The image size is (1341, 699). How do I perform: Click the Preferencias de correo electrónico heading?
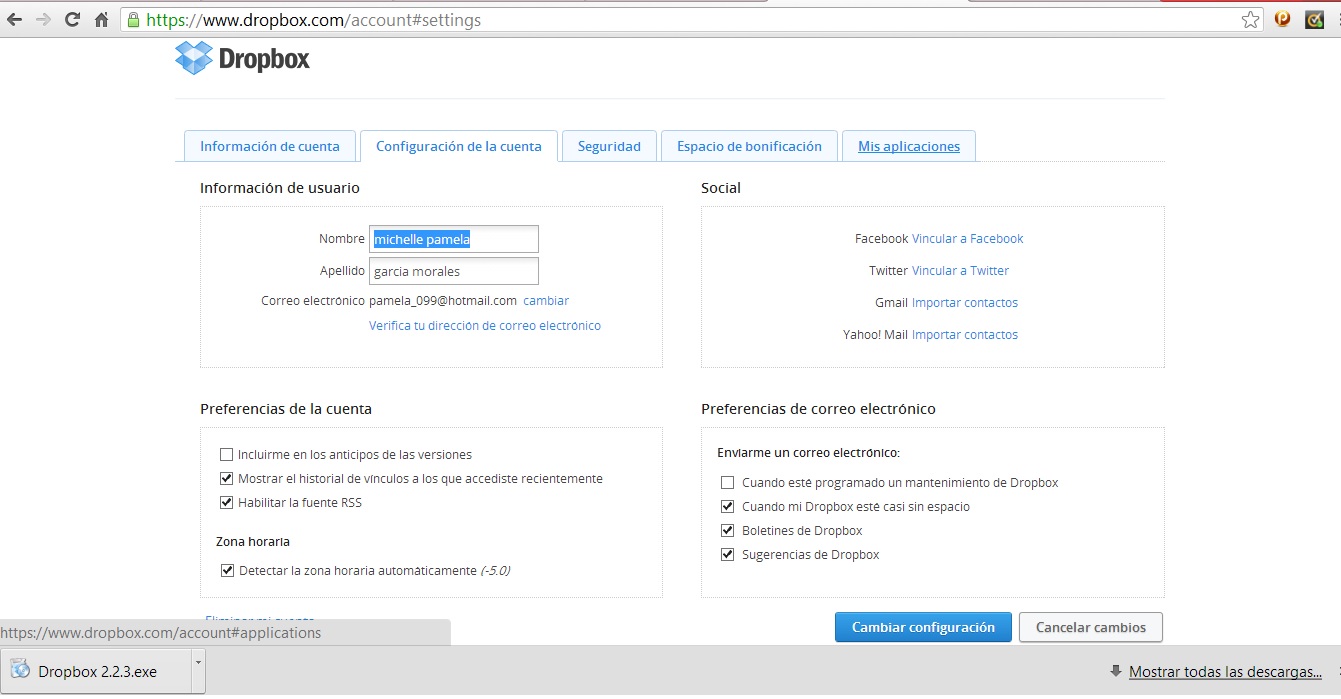(x=818, y=409)
